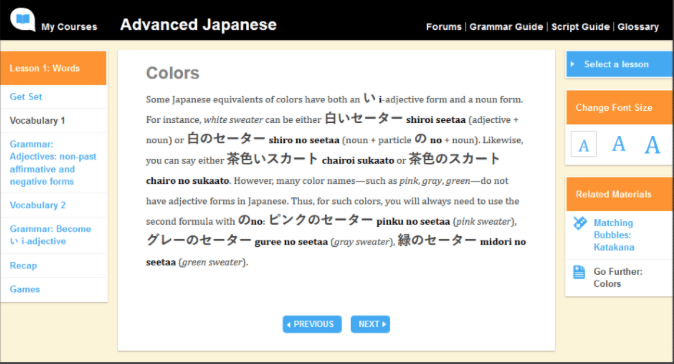
Task: Click the bold text pinku no seetaa
Action: [413, 222]
